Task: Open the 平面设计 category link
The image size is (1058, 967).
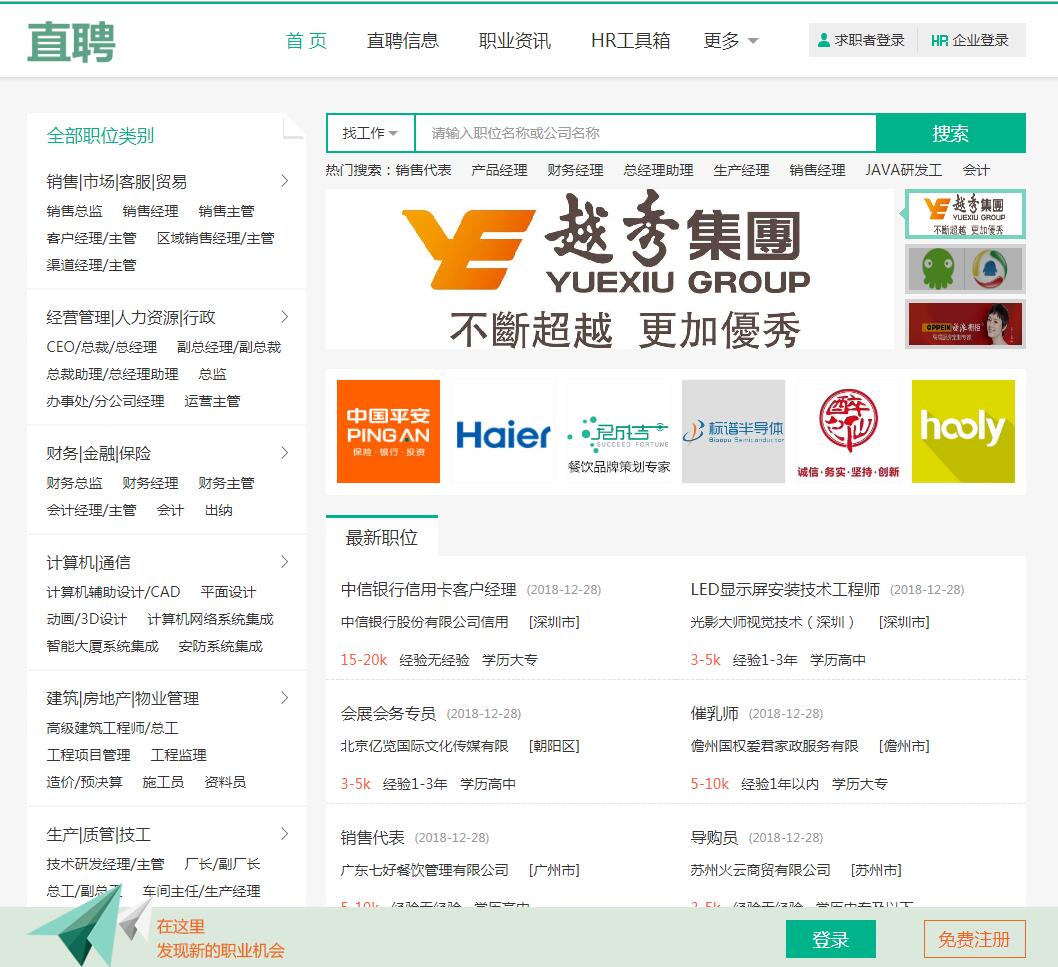Action: tap(228, 592)
